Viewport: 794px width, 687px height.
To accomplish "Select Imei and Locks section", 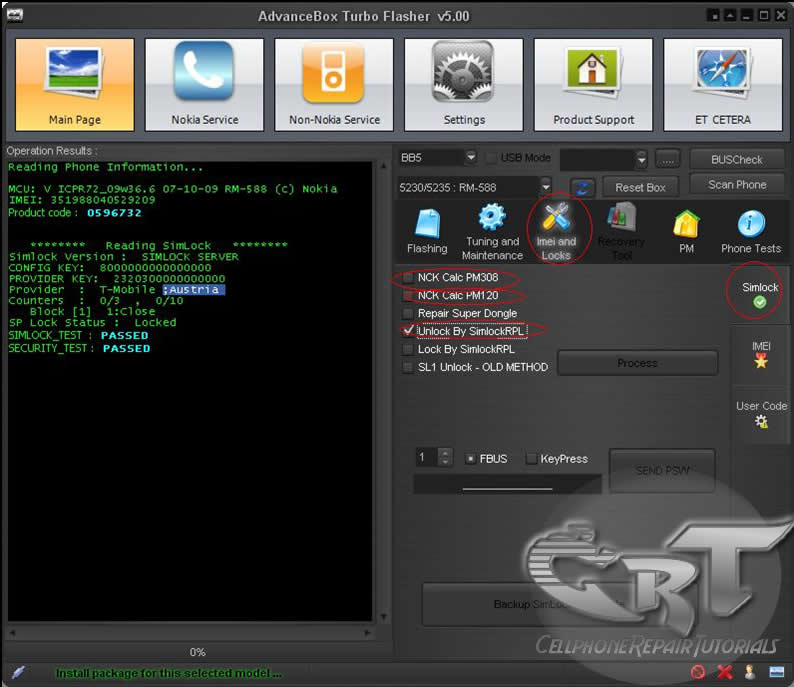I will click(557, 231).
